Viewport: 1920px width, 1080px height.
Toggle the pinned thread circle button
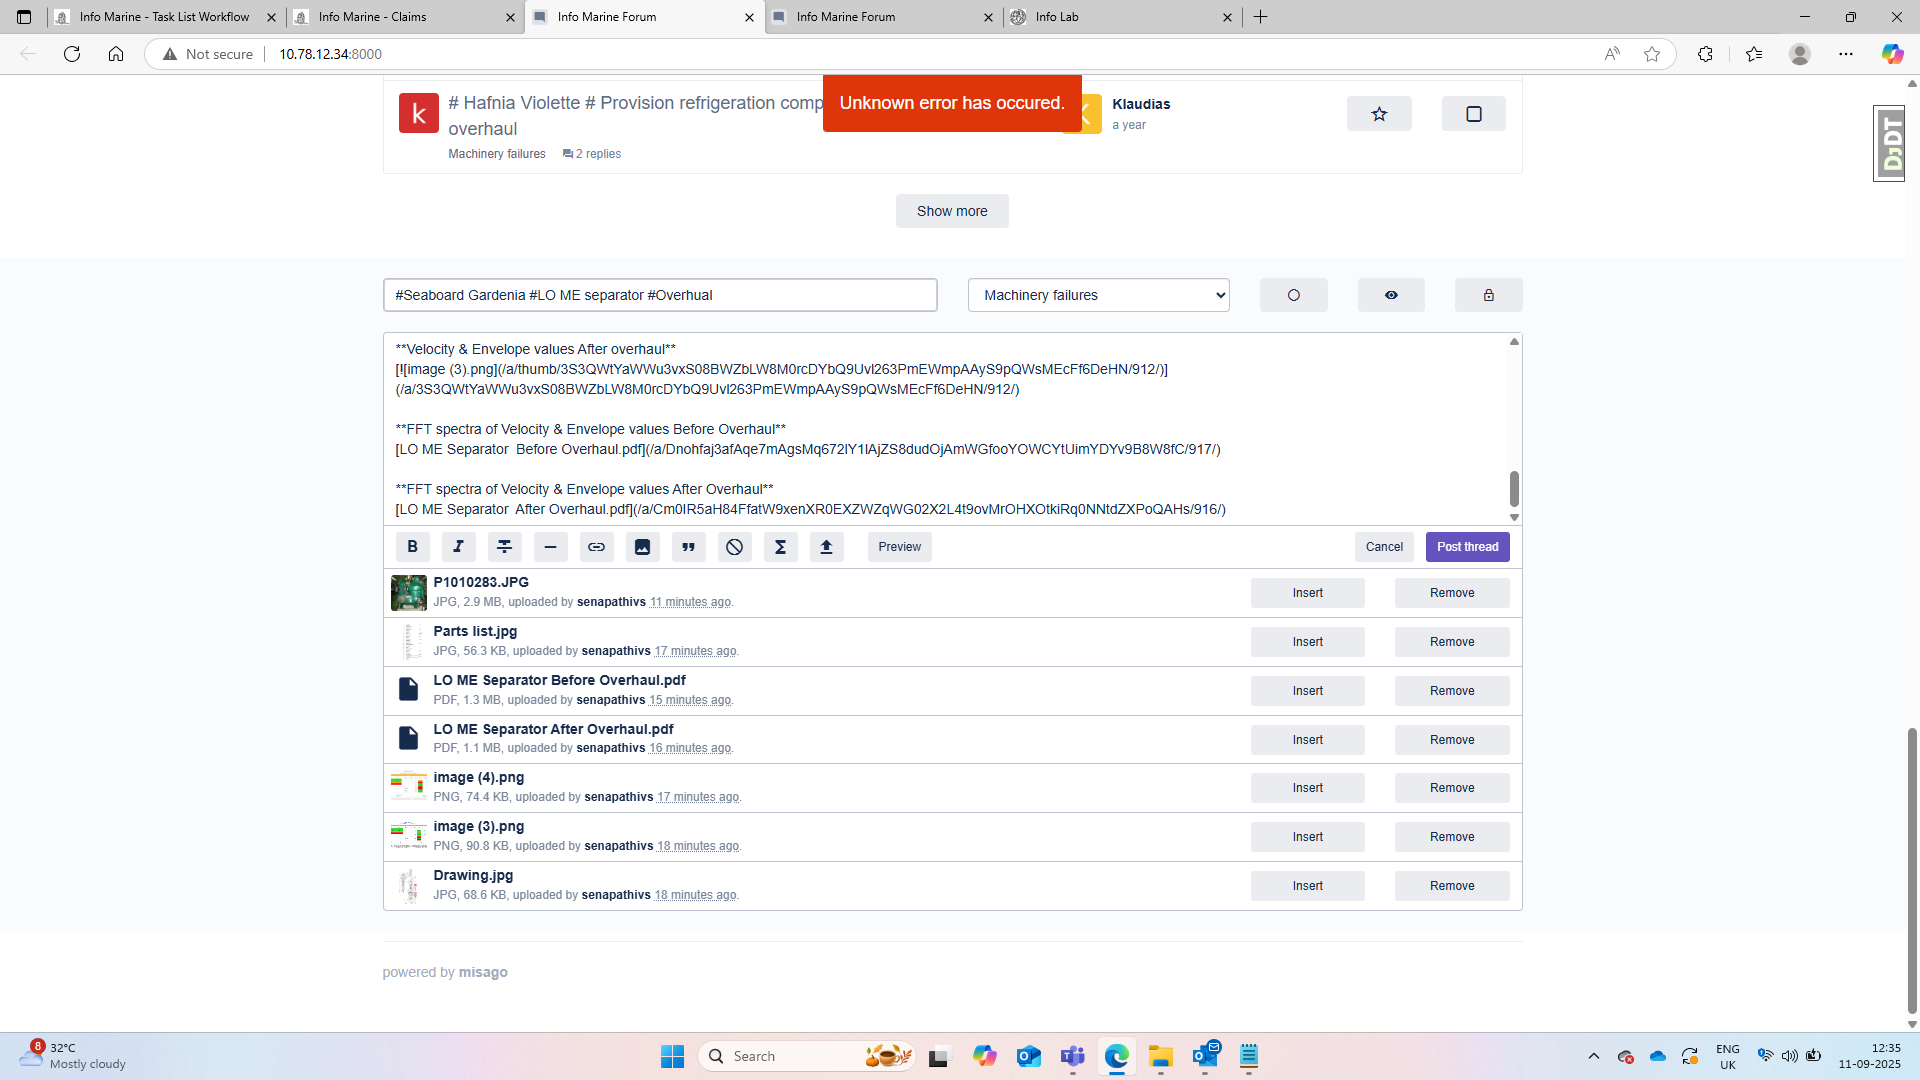click(x=1293, y=295)
